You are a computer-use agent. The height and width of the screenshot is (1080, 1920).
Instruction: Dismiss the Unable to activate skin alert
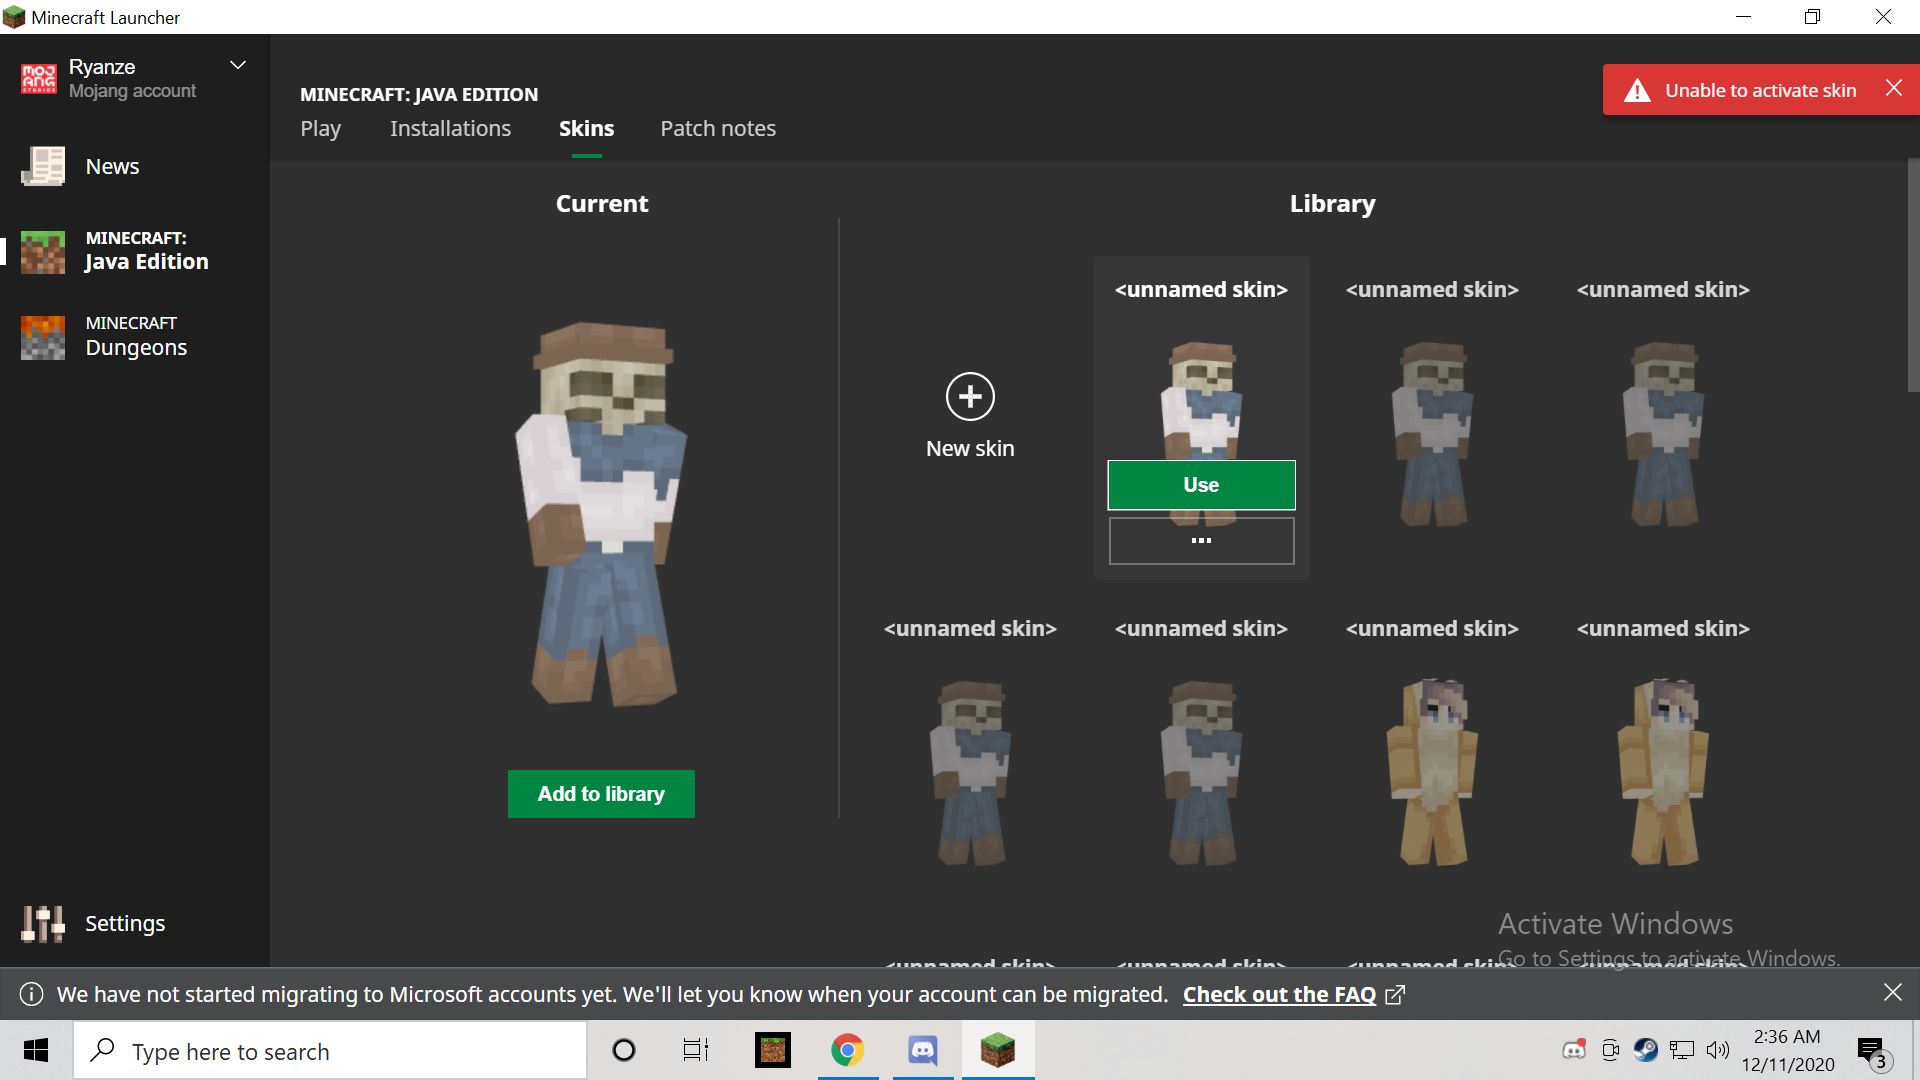[x=1893, y=88]
